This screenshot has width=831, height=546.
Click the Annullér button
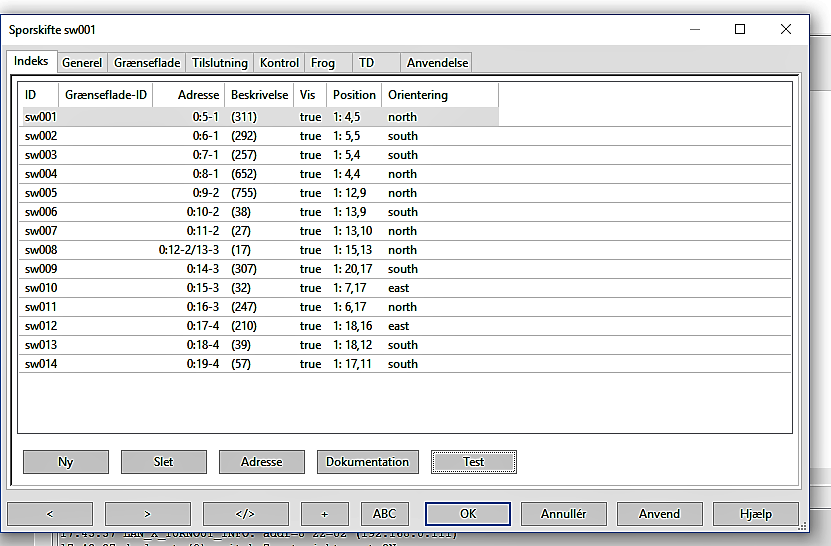tap(564, 514)
